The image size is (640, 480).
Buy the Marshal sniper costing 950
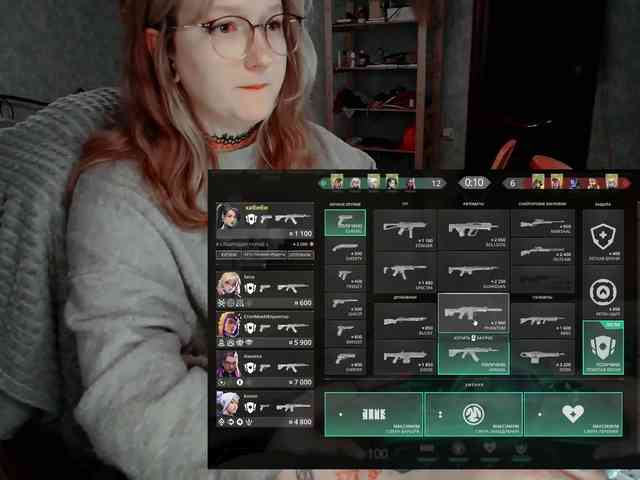(x=542, y=223)
